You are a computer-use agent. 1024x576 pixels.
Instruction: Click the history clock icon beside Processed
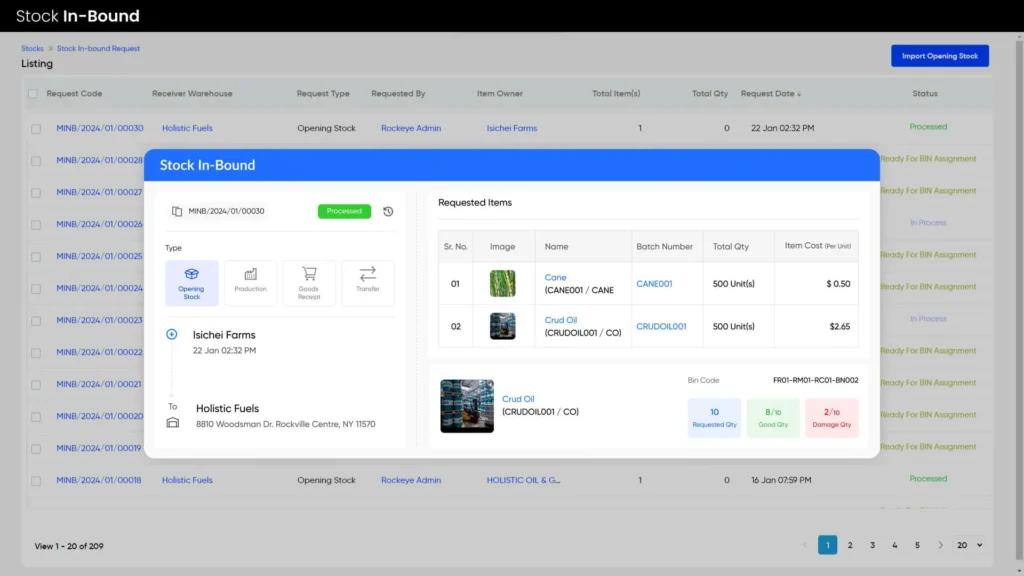tap(388, 211)
